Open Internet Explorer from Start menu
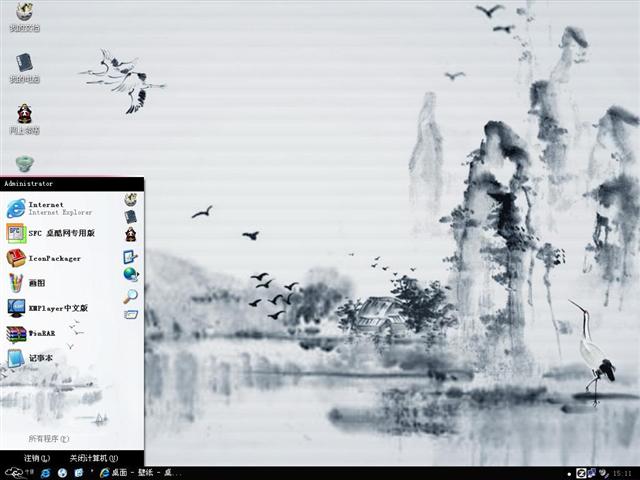This screenshot has height=480, width=640. (50, 207)
